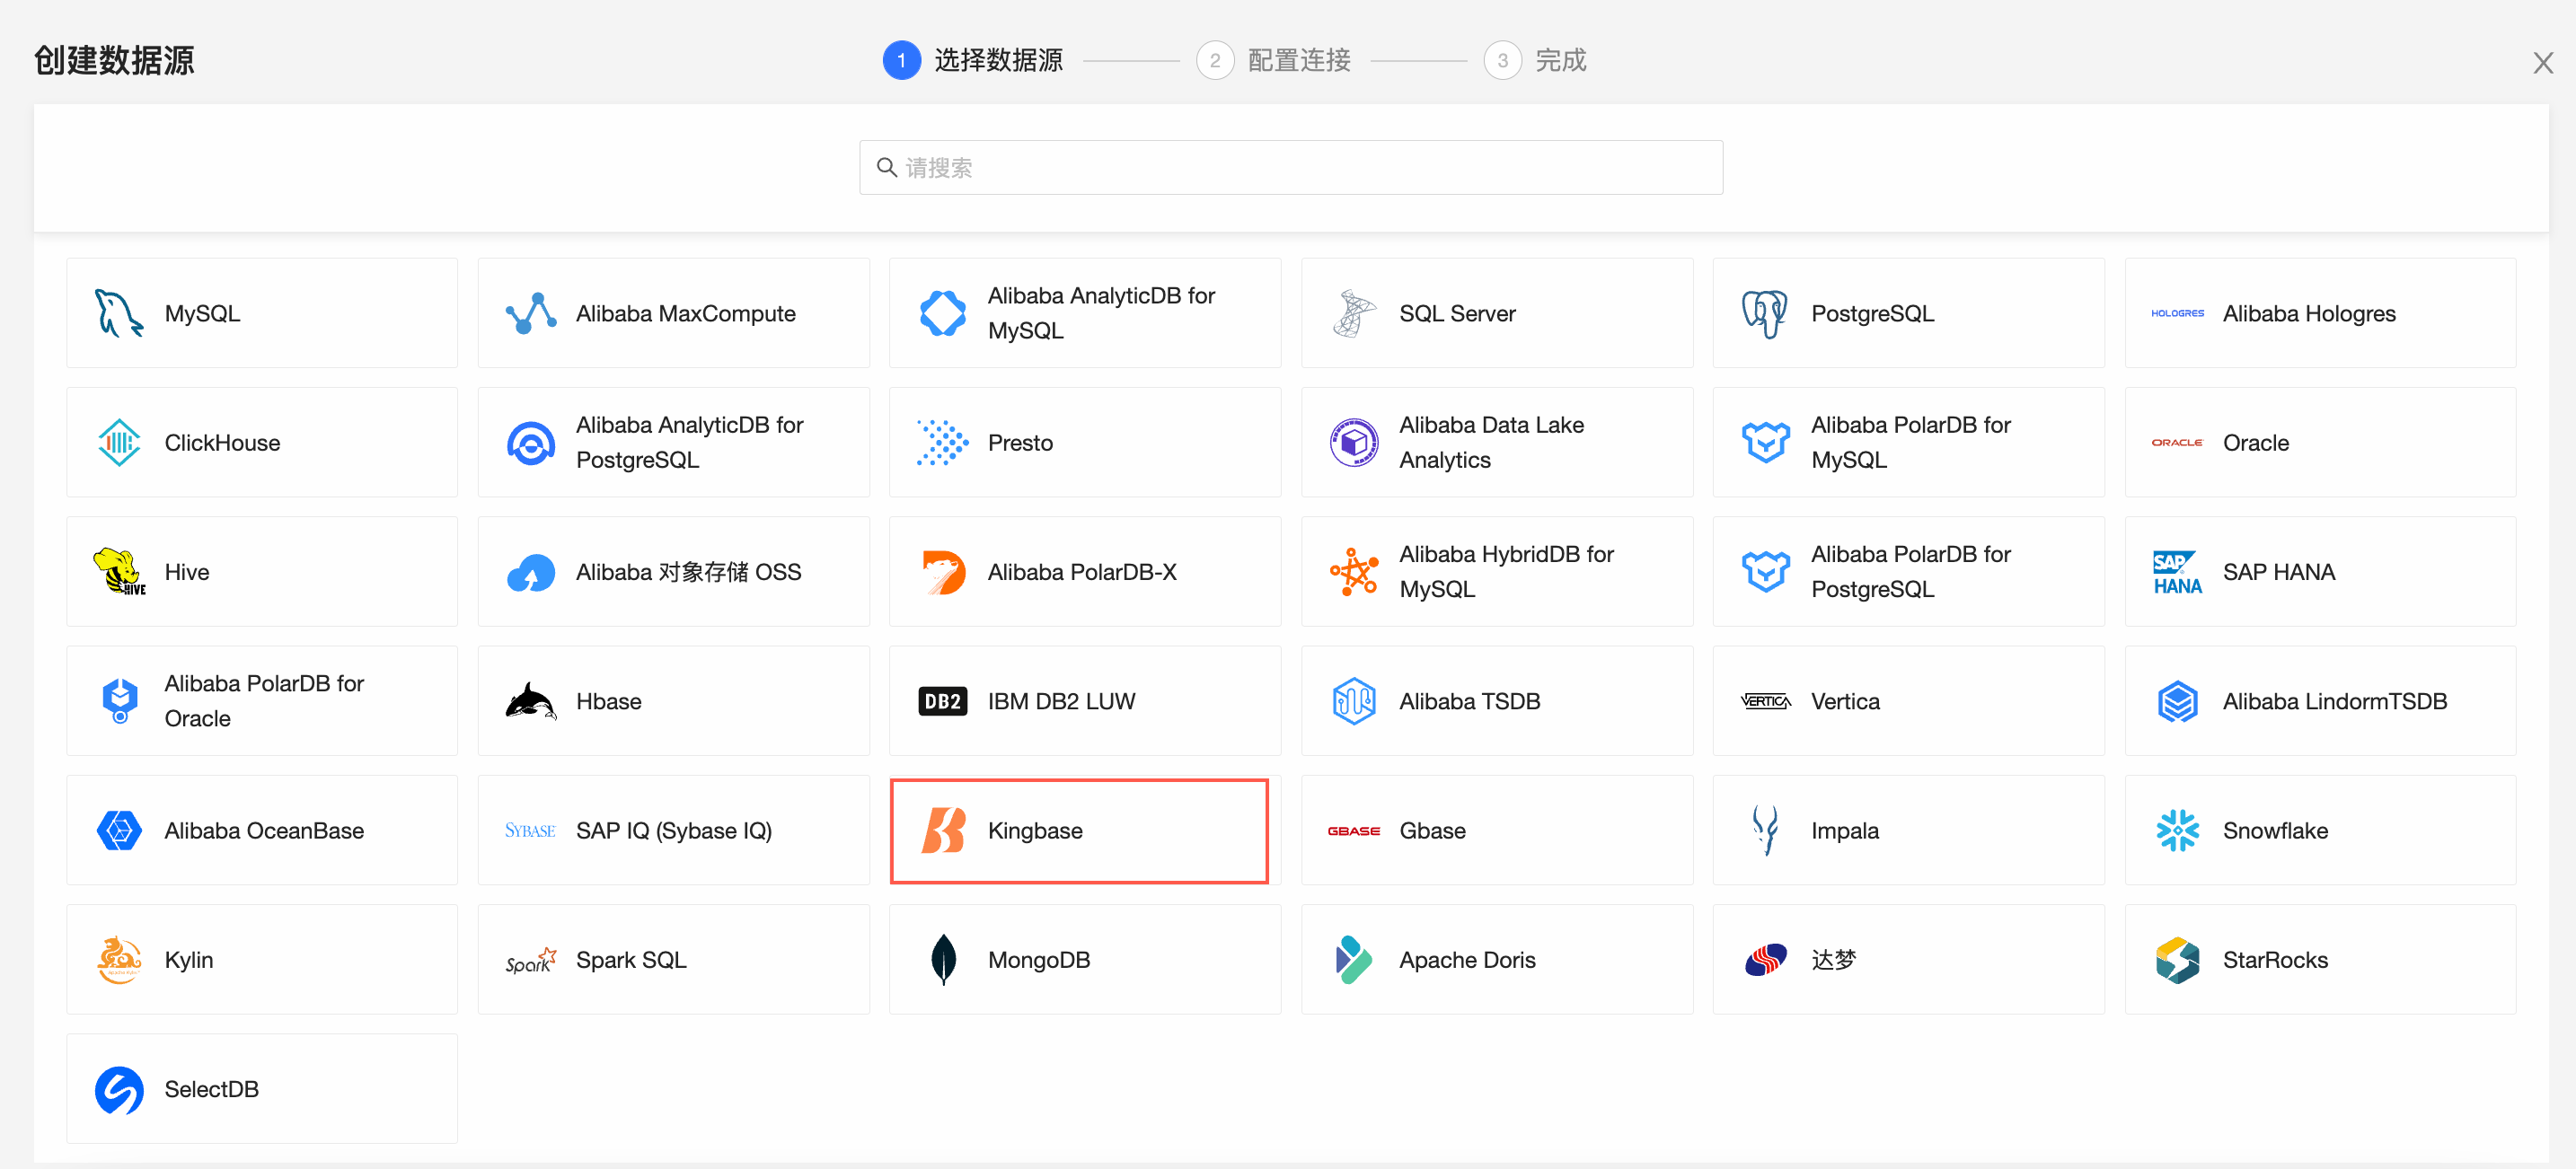Click the Kingbase orange K icon
The width and height of the screenshot is (2576, 1169).
942,830
